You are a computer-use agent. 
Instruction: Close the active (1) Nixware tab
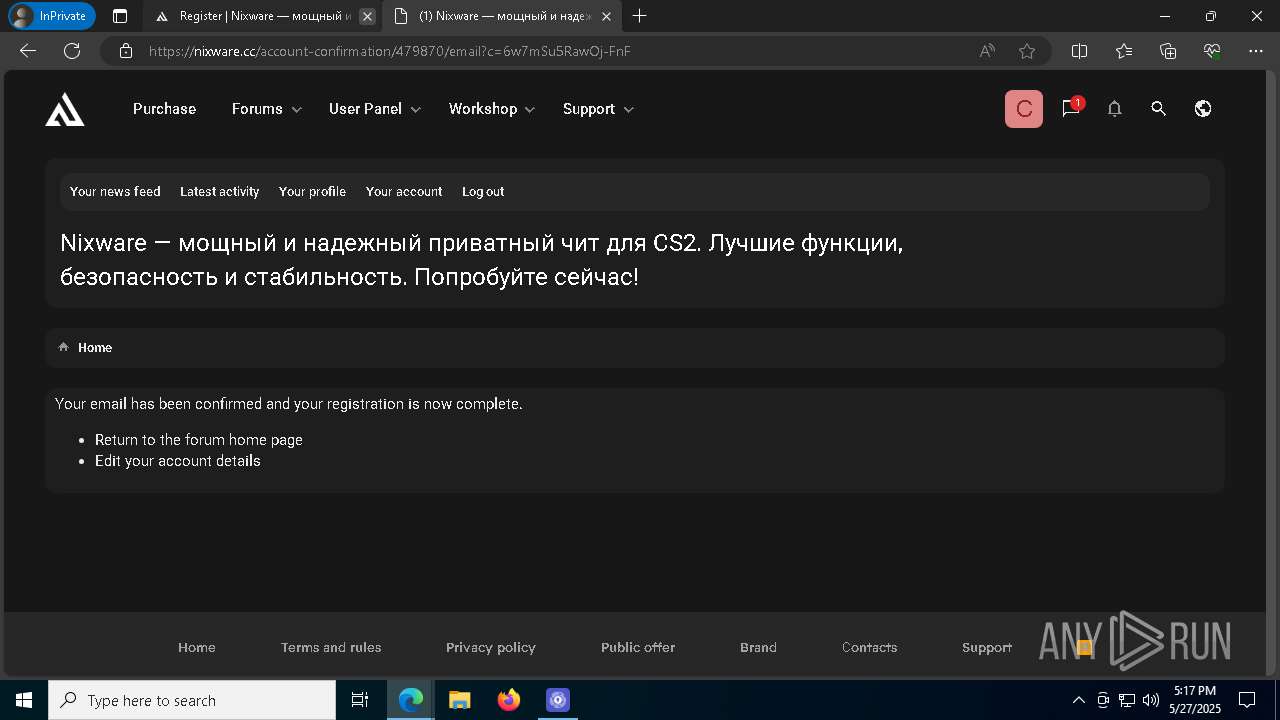coord(606,16)
